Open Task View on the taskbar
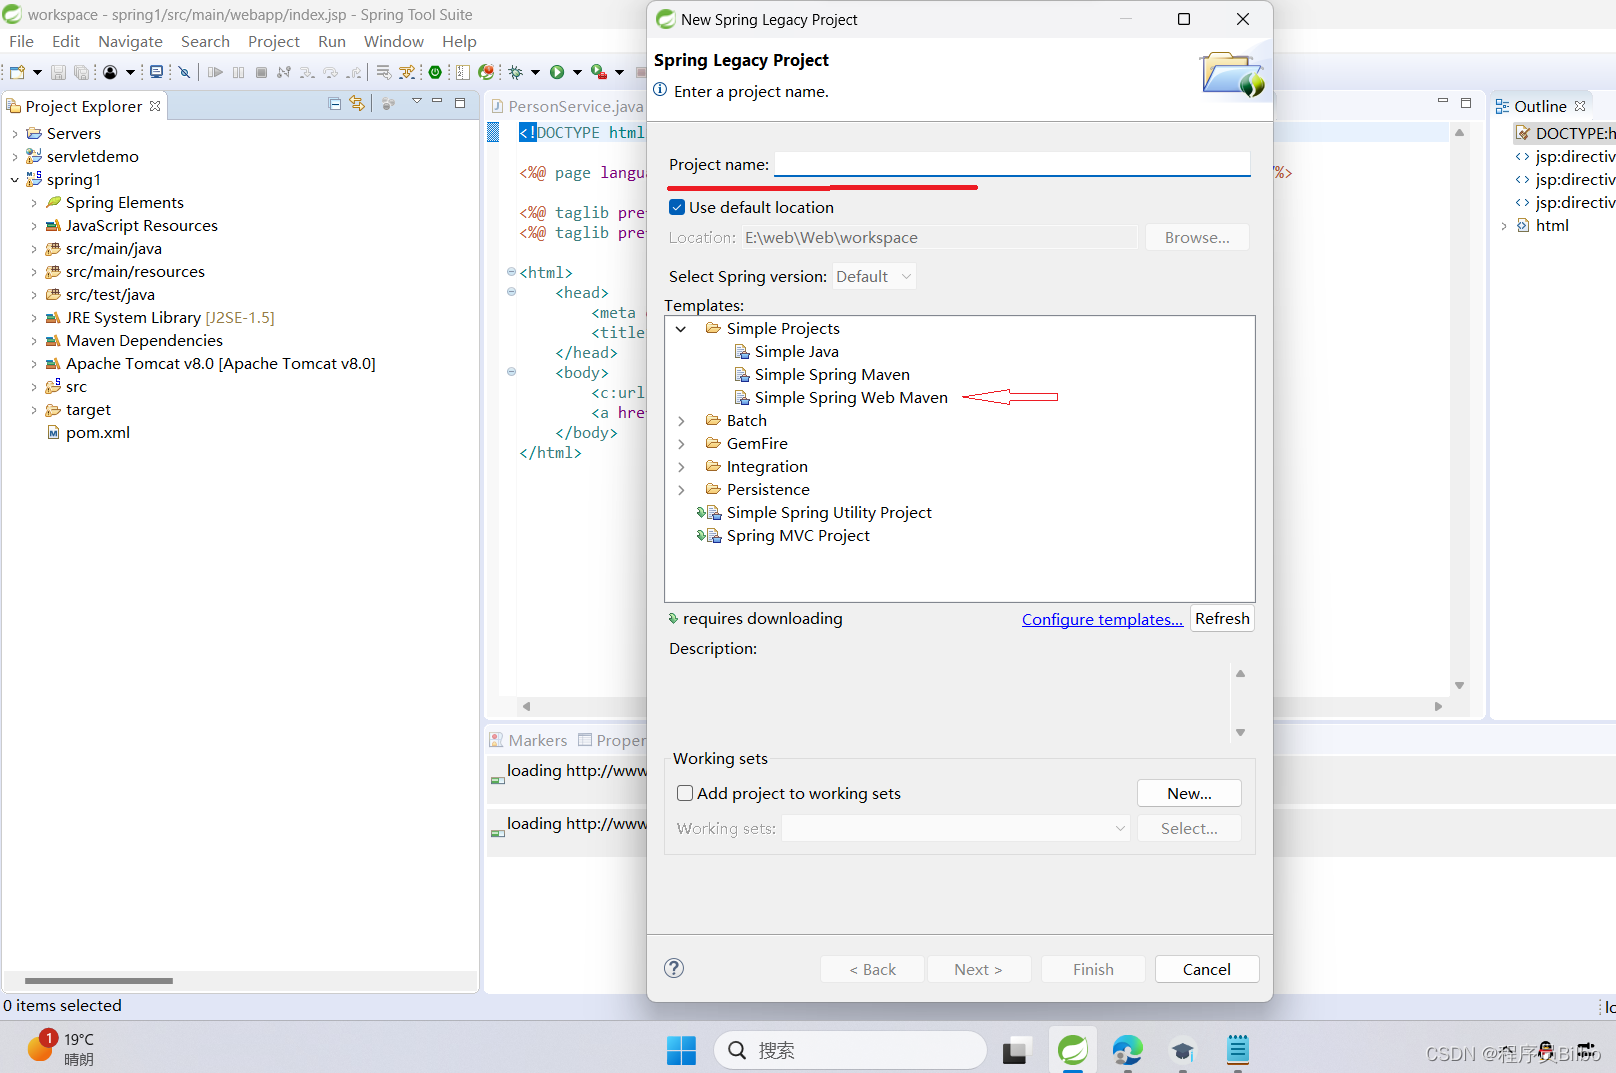Image resolution: width=1616 pixels, height=1073 pixels. pyautogui.click(x=1016, y=1050)
